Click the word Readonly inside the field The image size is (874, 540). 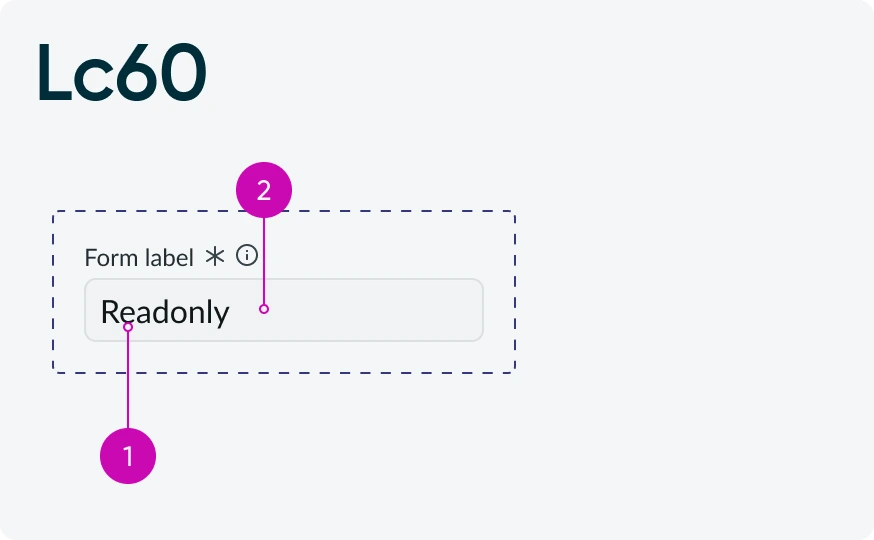click(x=165, y=313)
